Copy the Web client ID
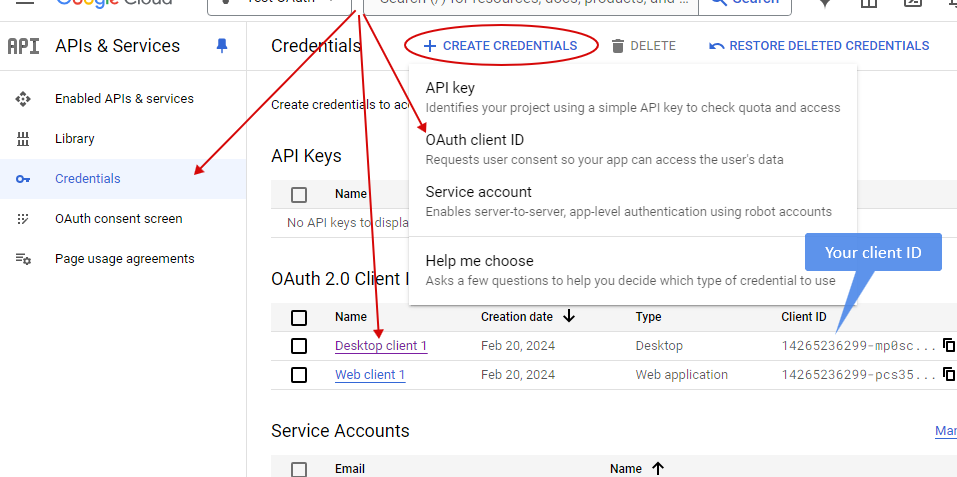 click(948, 374)
